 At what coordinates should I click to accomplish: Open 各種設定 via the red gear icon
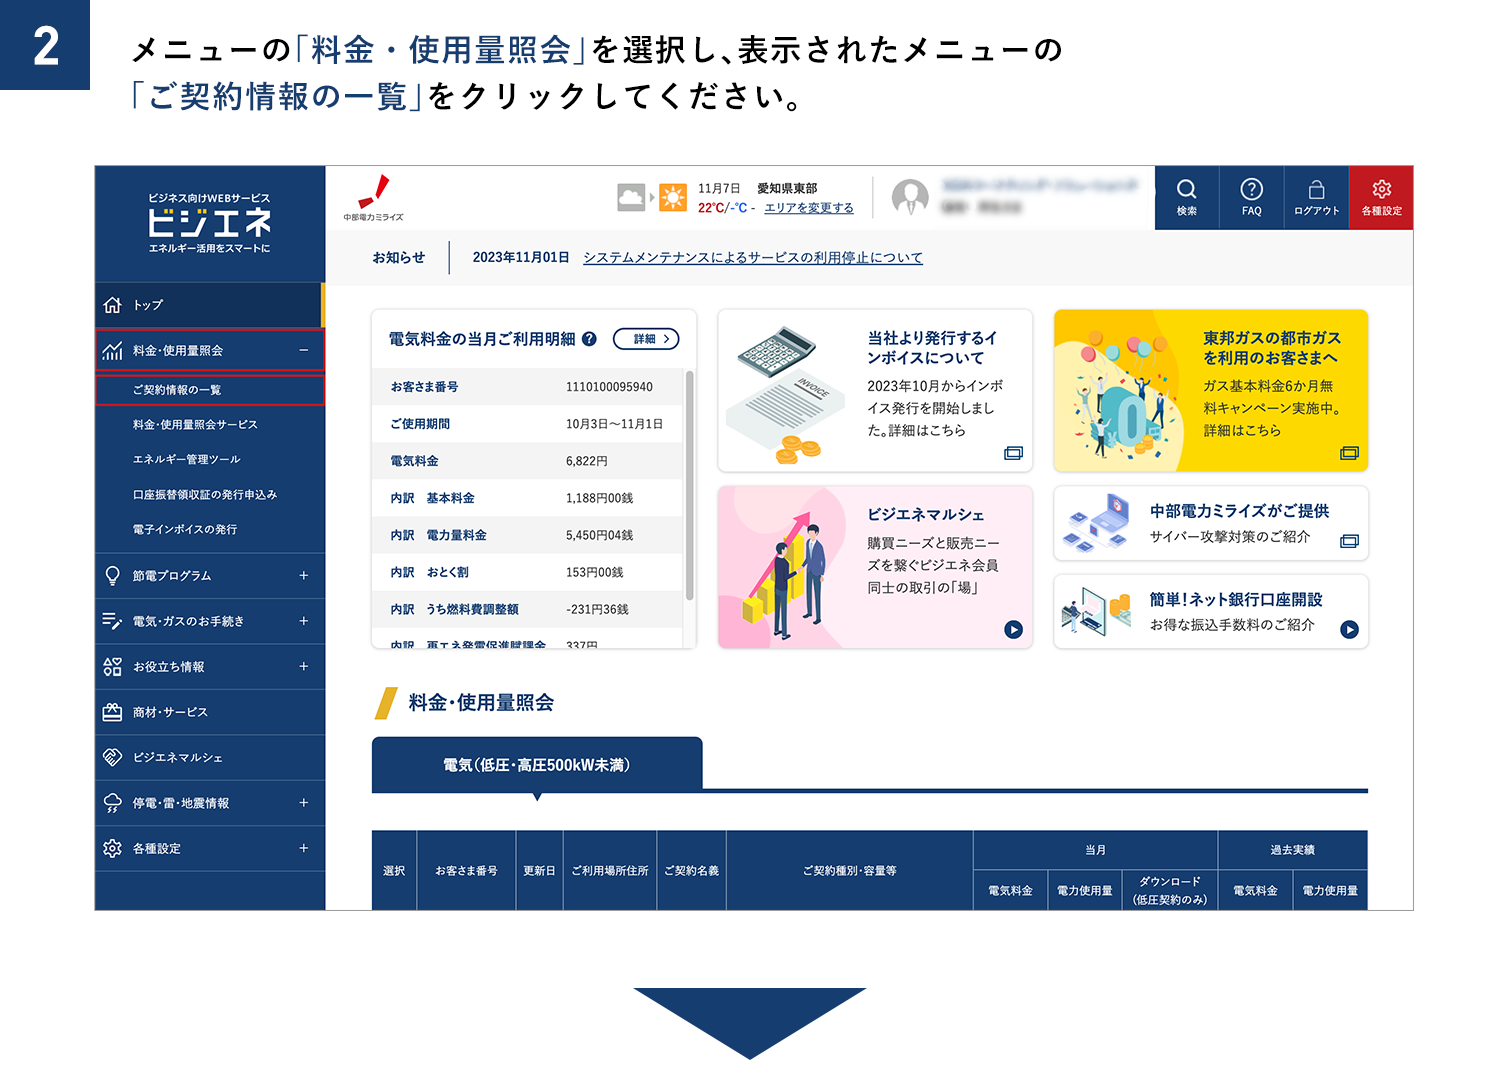click(x=1382, y=197)
